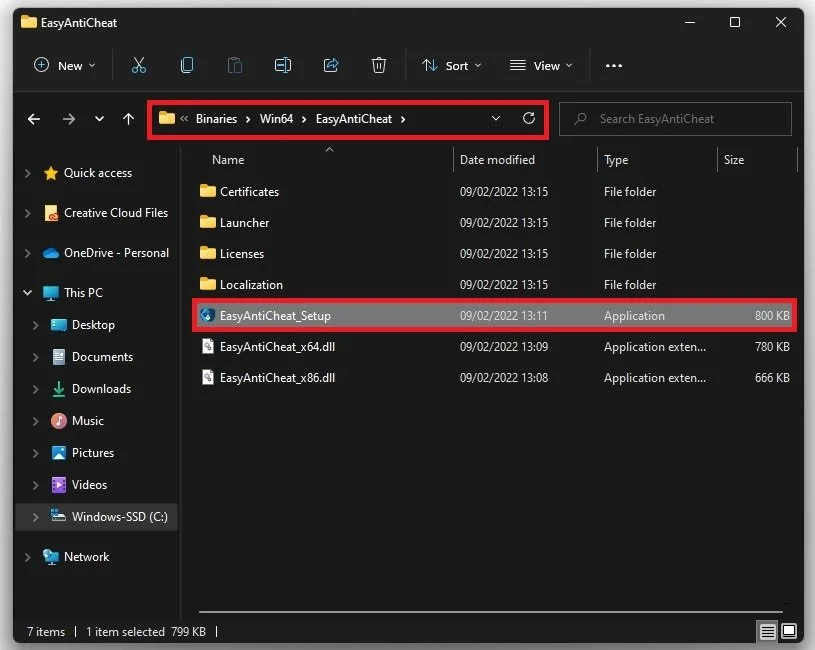Click the Cut scissors icon
The width and height of the screenshot is (815, 650).
(x=139, y=65)
